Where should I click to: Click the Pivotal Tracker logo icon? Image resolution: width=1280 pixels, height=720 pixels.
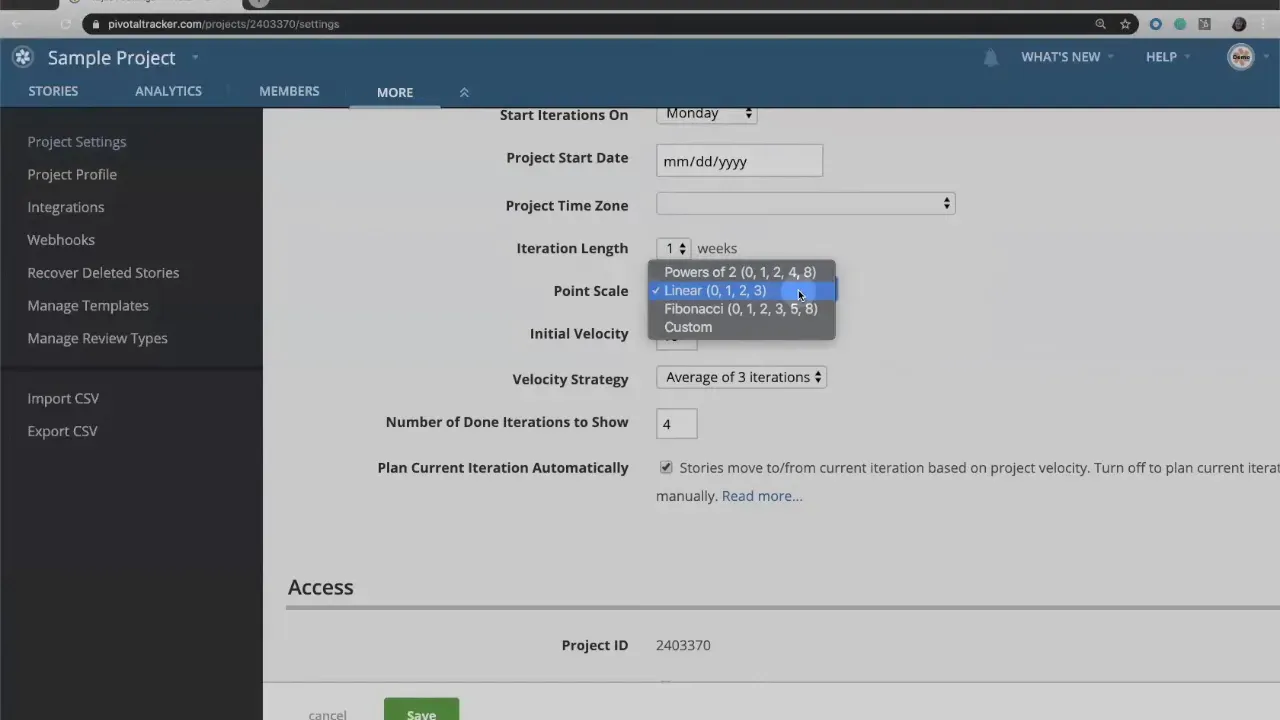point(22,57)
